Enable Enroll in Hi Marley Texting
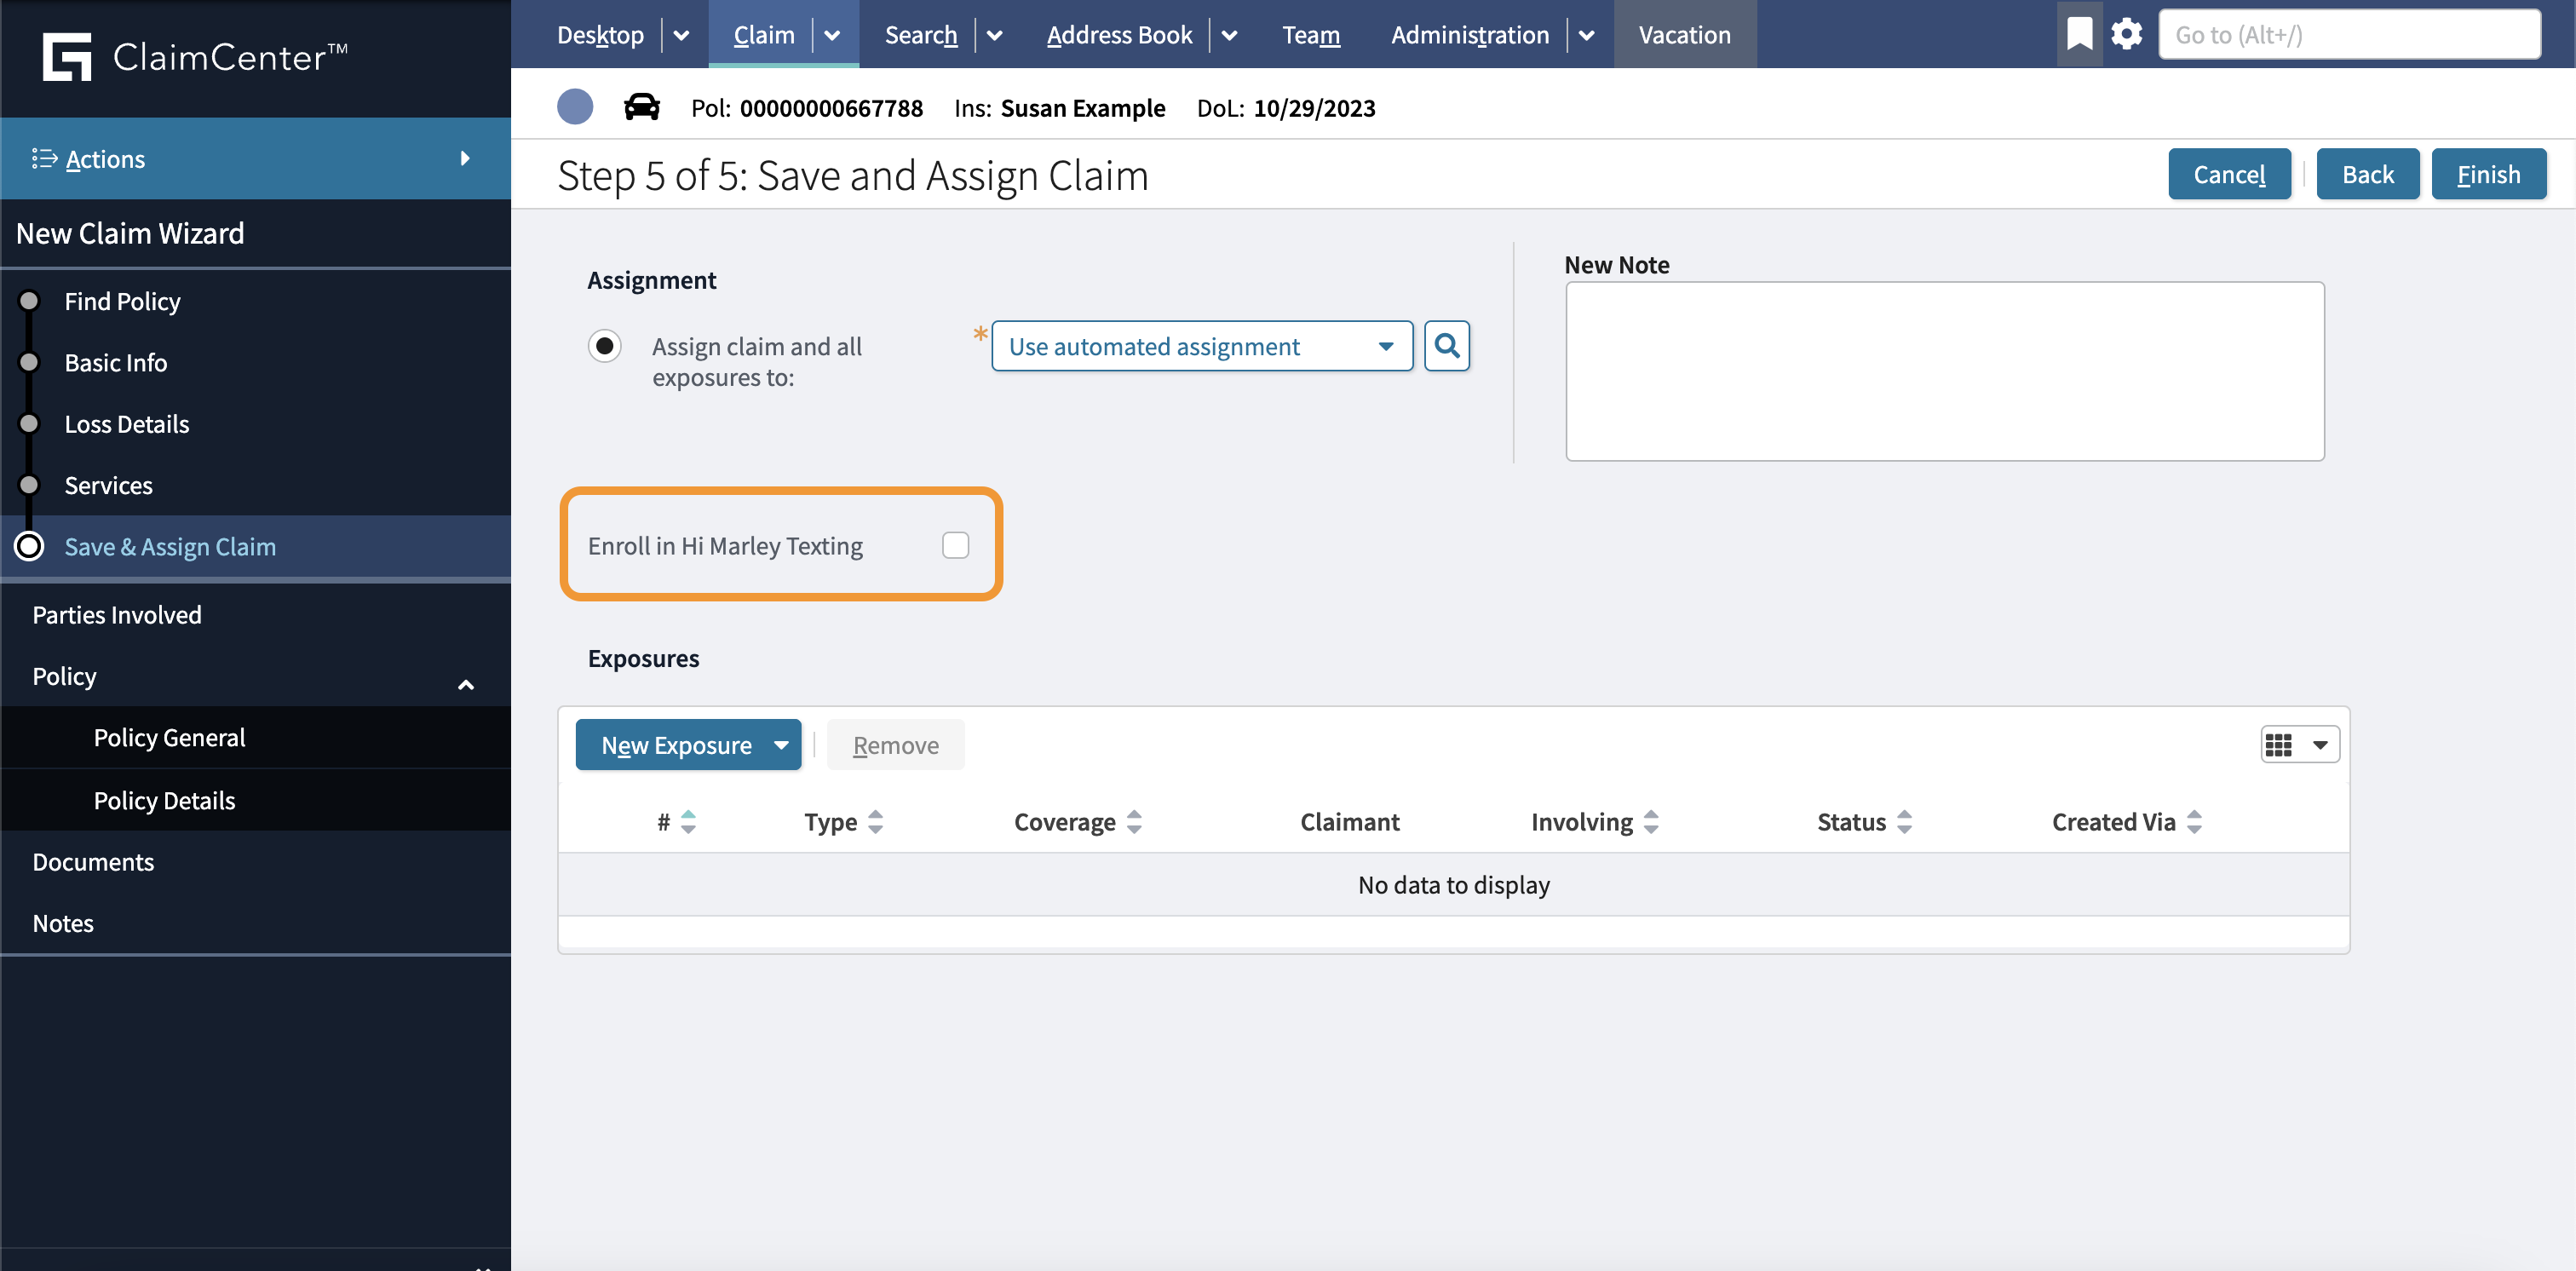Viewport: 2576px width, 1271px height. click(x=955, y=545)
